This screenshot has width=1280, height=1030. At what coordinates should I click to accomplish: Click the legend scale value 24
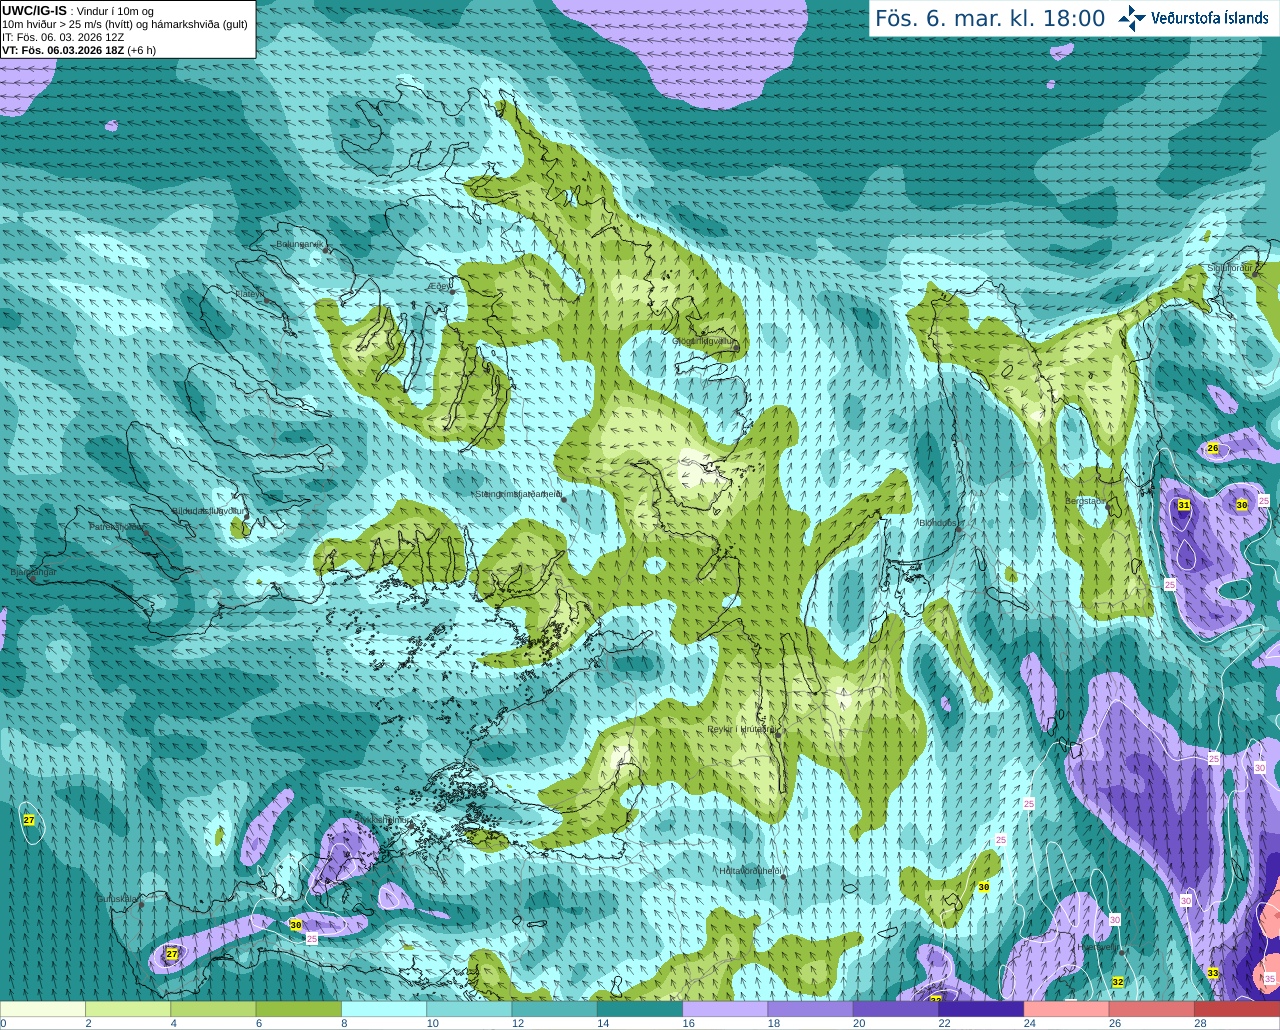(1030, 1023)
